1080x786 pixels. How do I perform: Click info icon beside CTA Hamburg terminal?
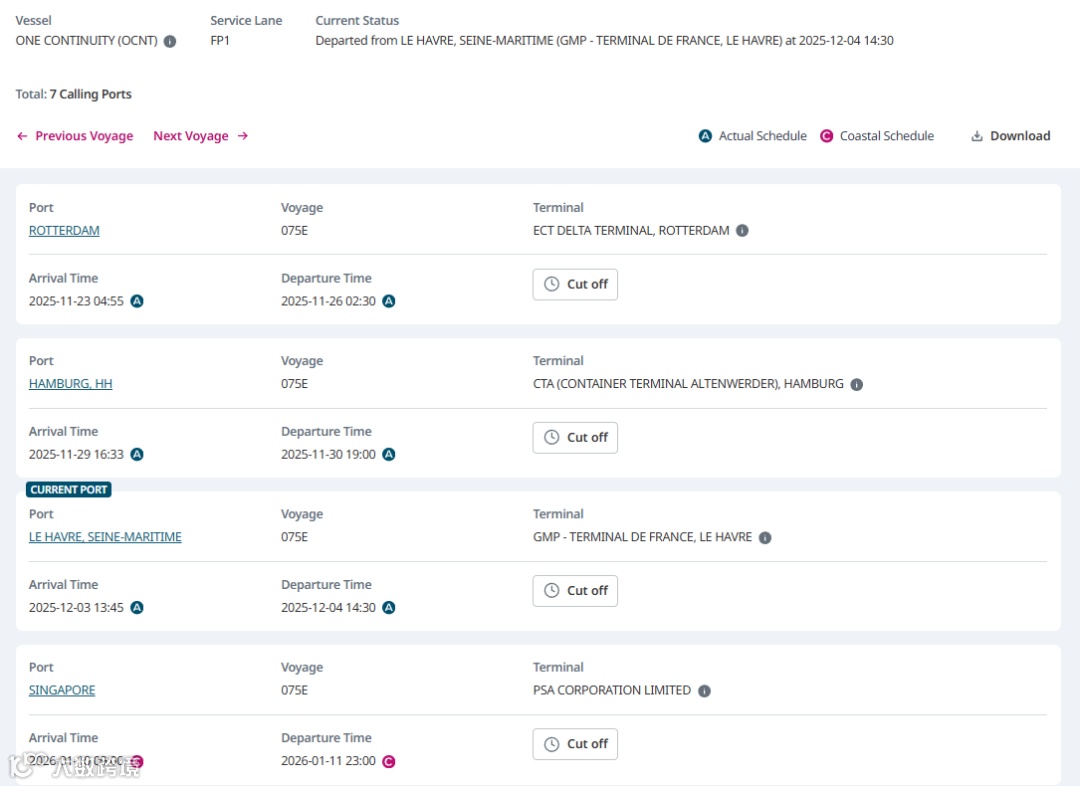point(856,384)
